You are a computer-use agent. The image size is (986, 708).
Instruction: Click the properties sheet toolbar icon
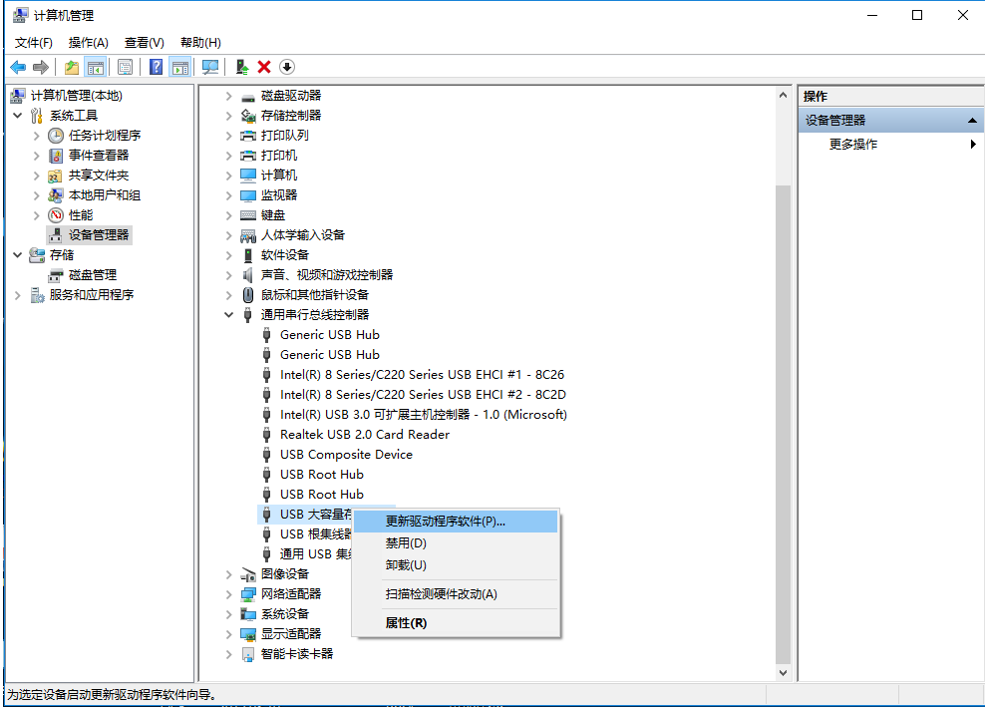125,67
